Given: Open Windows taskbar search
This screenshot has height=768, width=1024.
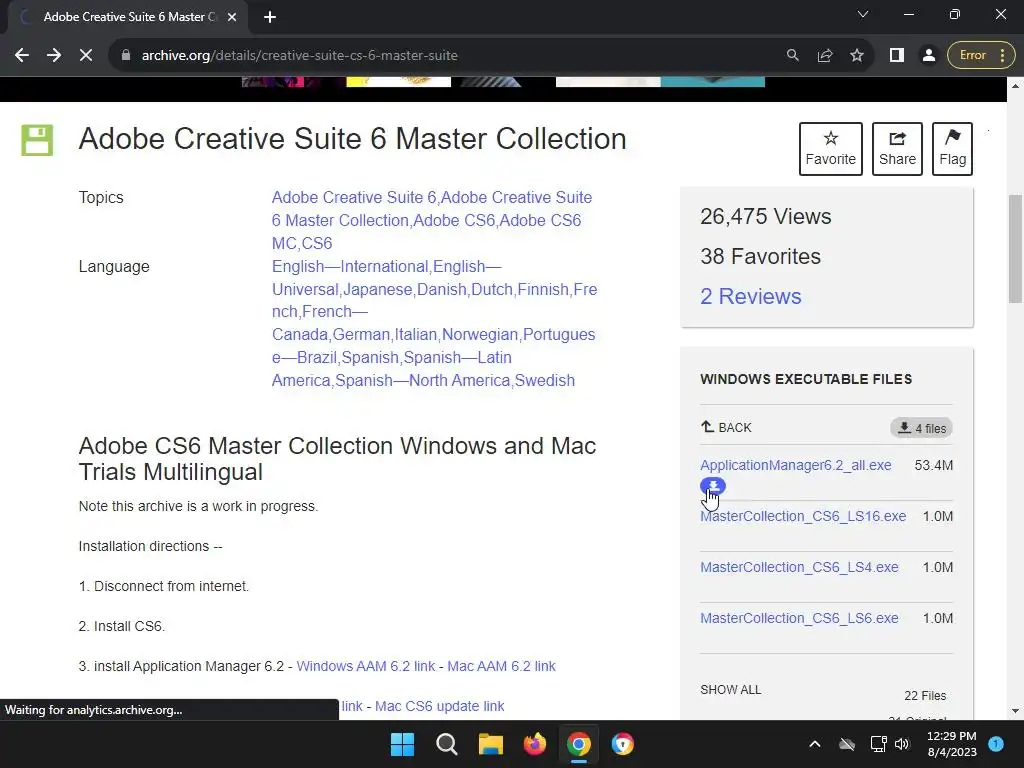Looking at the screenshot, I should [x=447, y=744].
